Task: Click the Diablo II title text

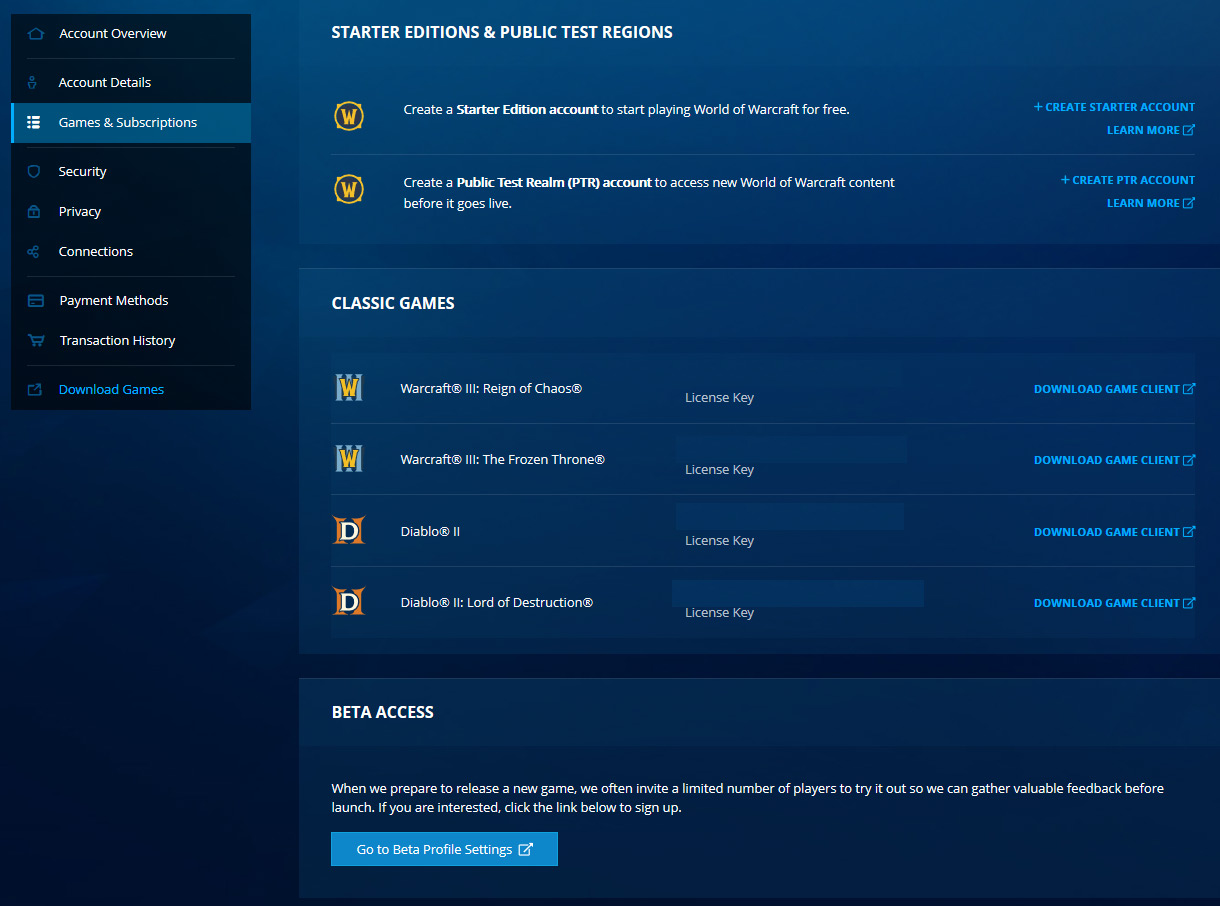Action: point(430,531)
